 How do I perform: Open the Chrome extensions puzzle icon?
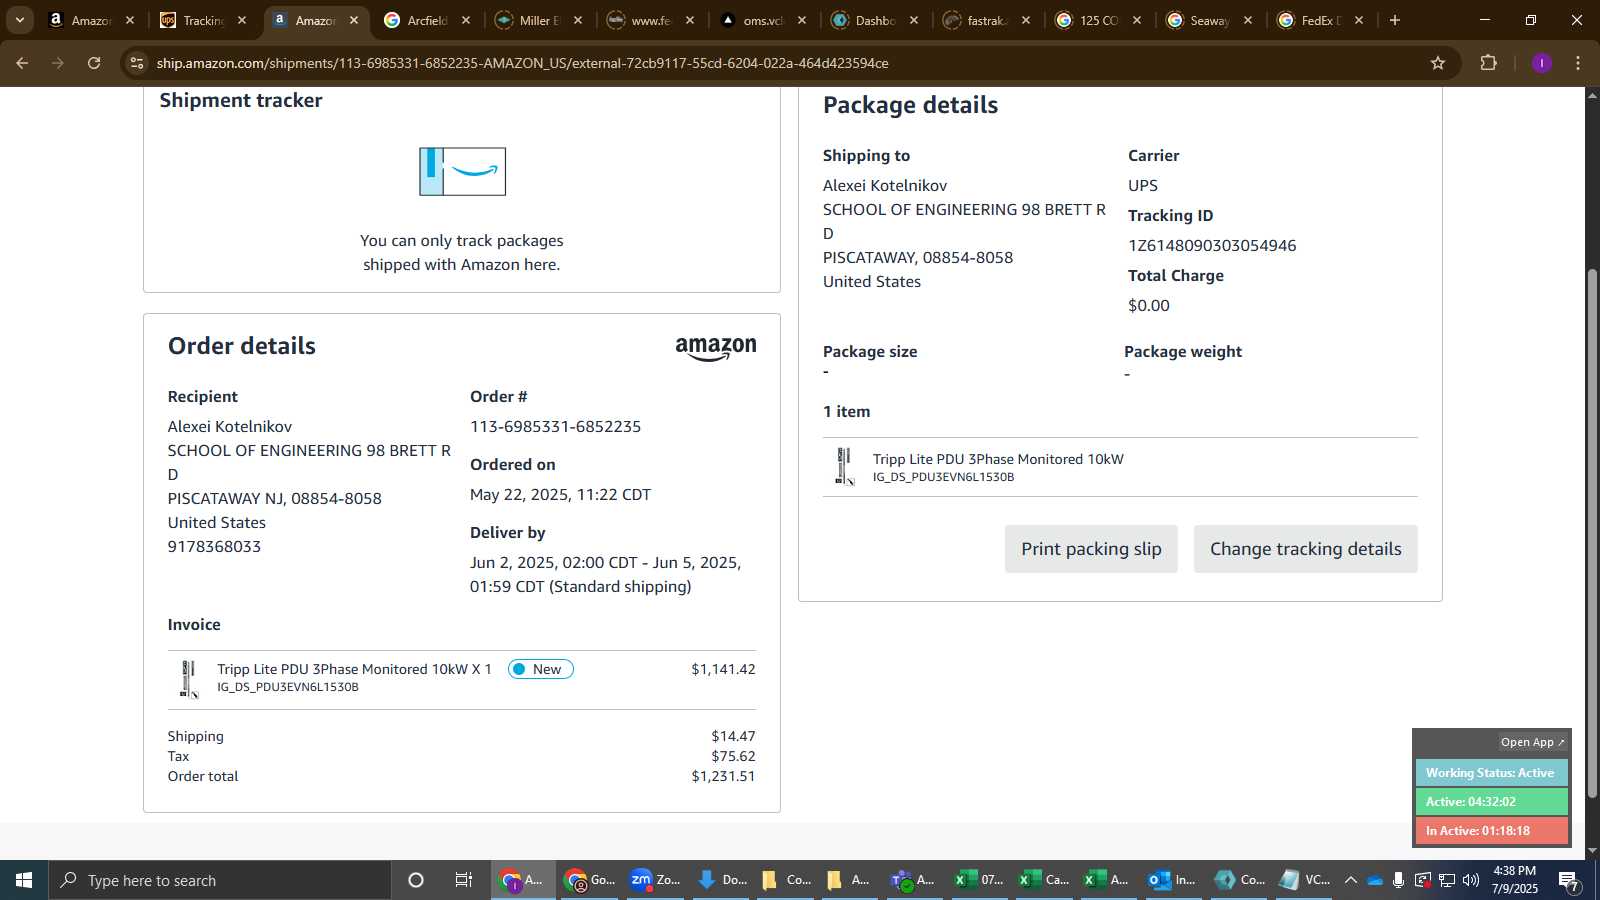click(1488, 63)
